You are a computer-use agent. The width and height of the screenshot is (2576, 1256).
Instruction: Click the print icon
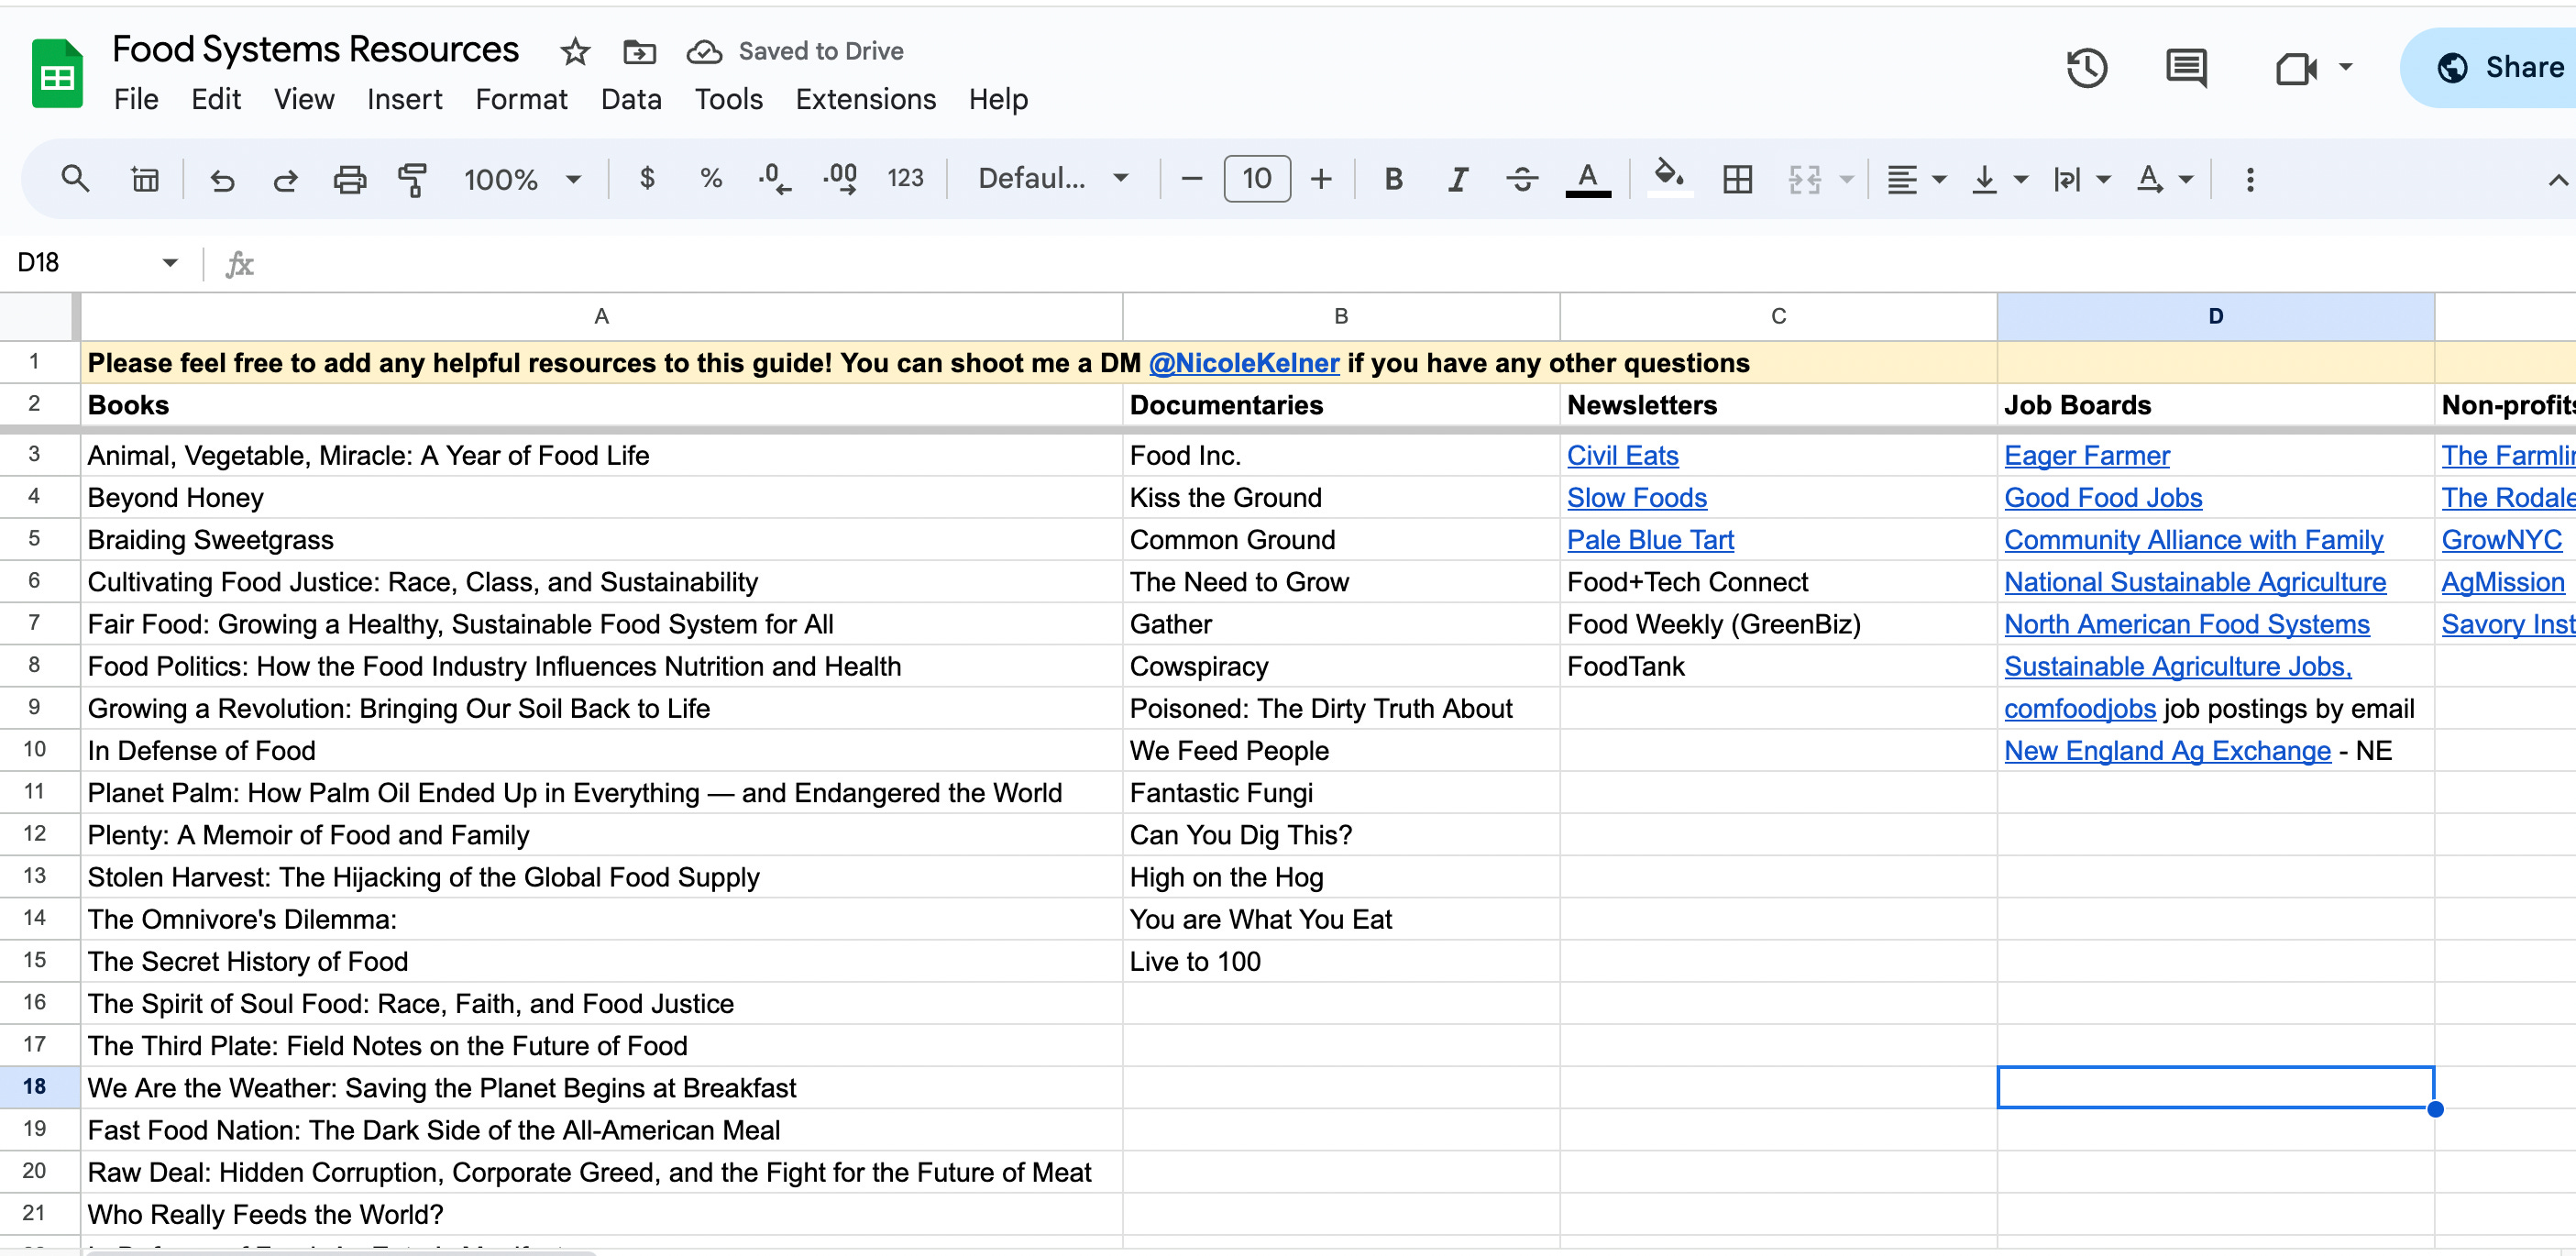349,179
